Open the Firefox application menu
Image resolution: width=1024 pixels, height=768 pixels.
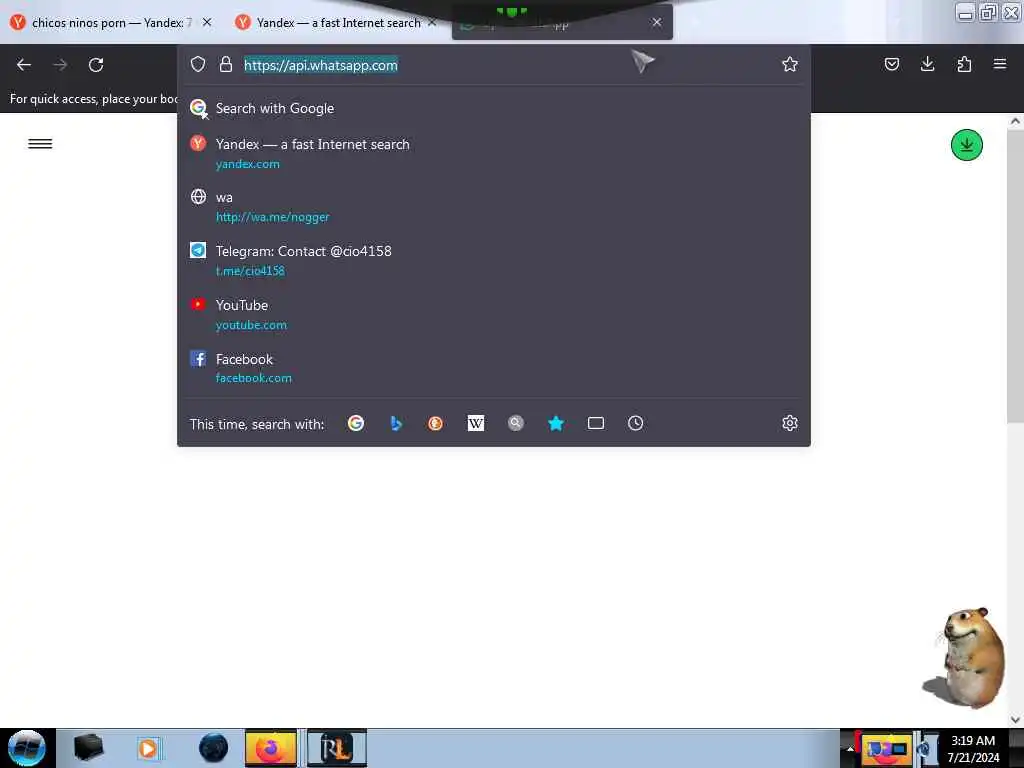click(x=1000, y=64)
